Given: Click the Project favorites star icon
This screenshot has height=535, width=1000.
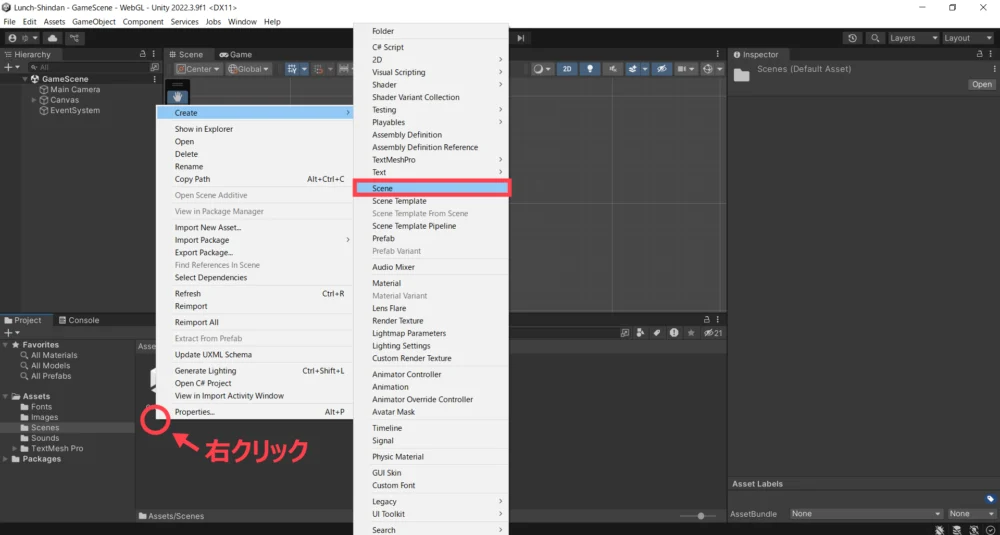Looking at the screenshot, I should click(x=691, y=333).
